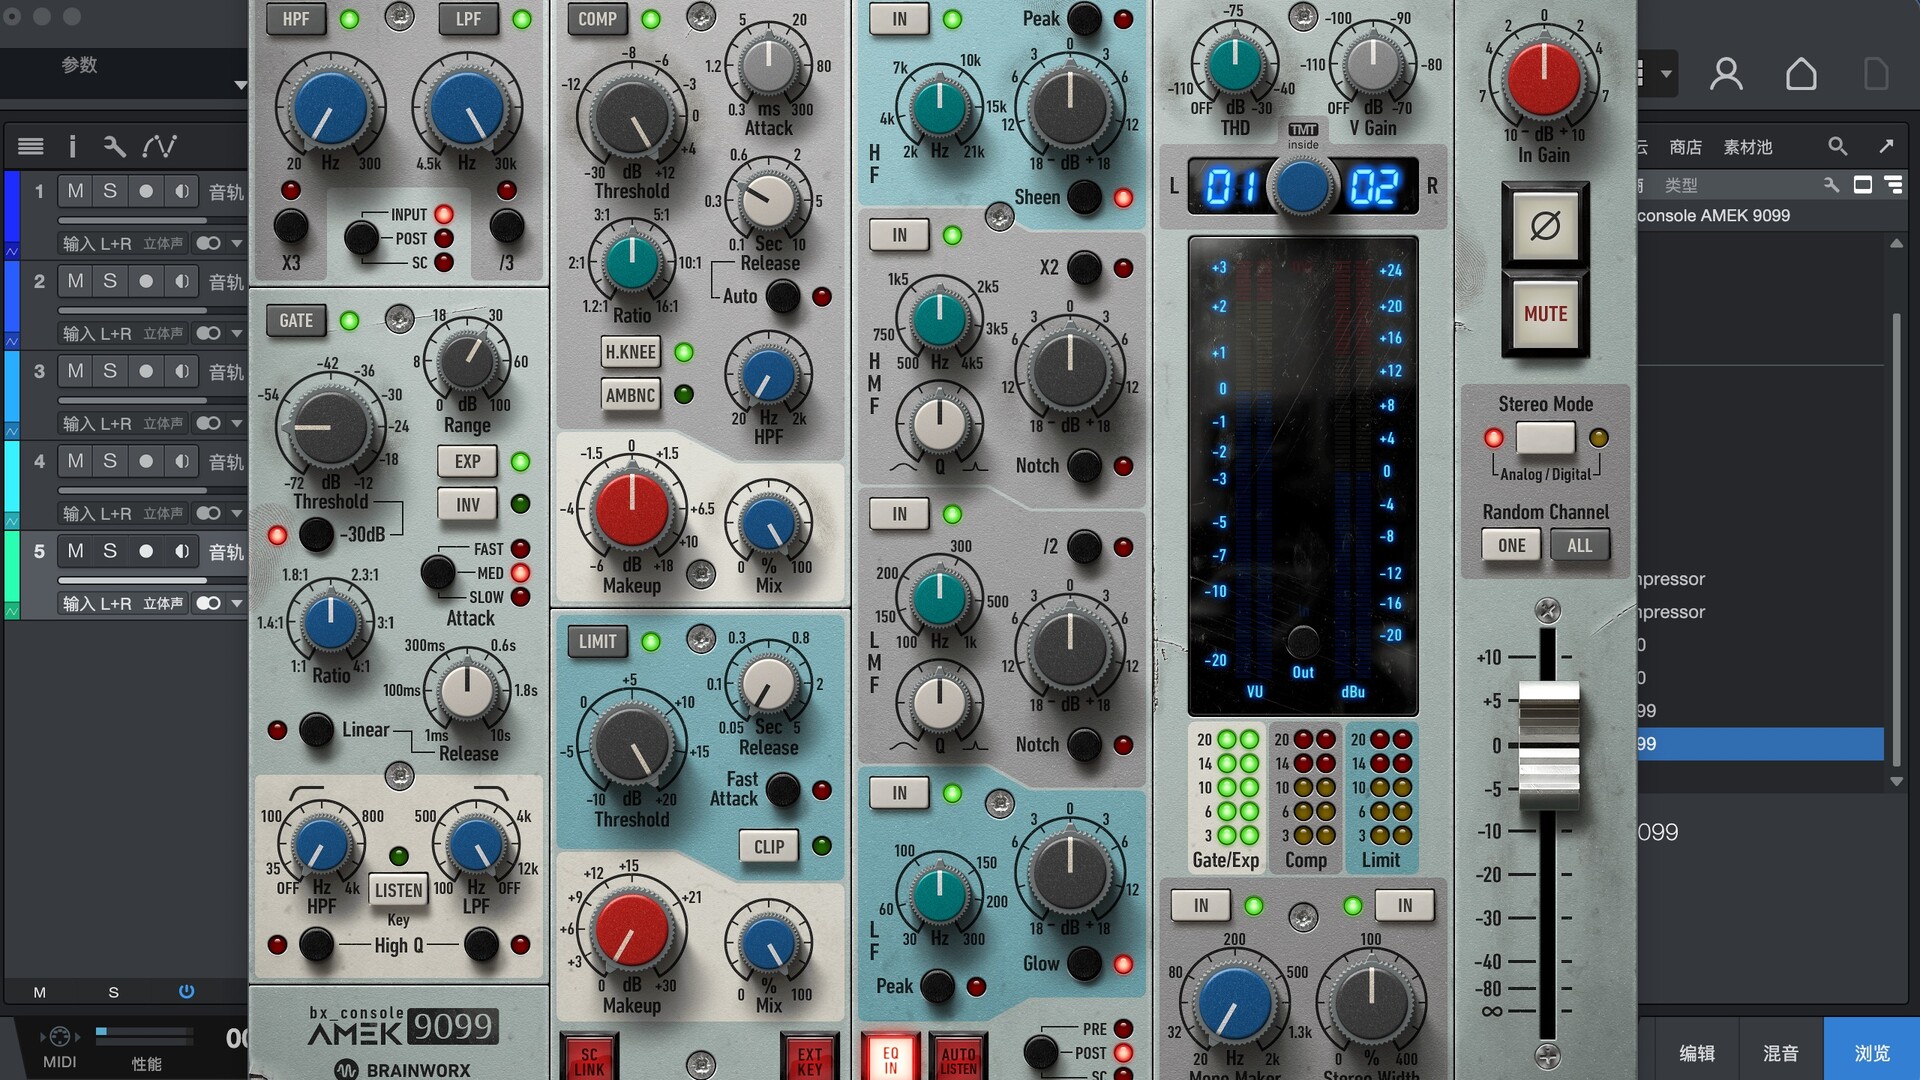The image size is (1920, 1080).
Task: Open track 5 input dropdown arrow
Action: point(237,603)
